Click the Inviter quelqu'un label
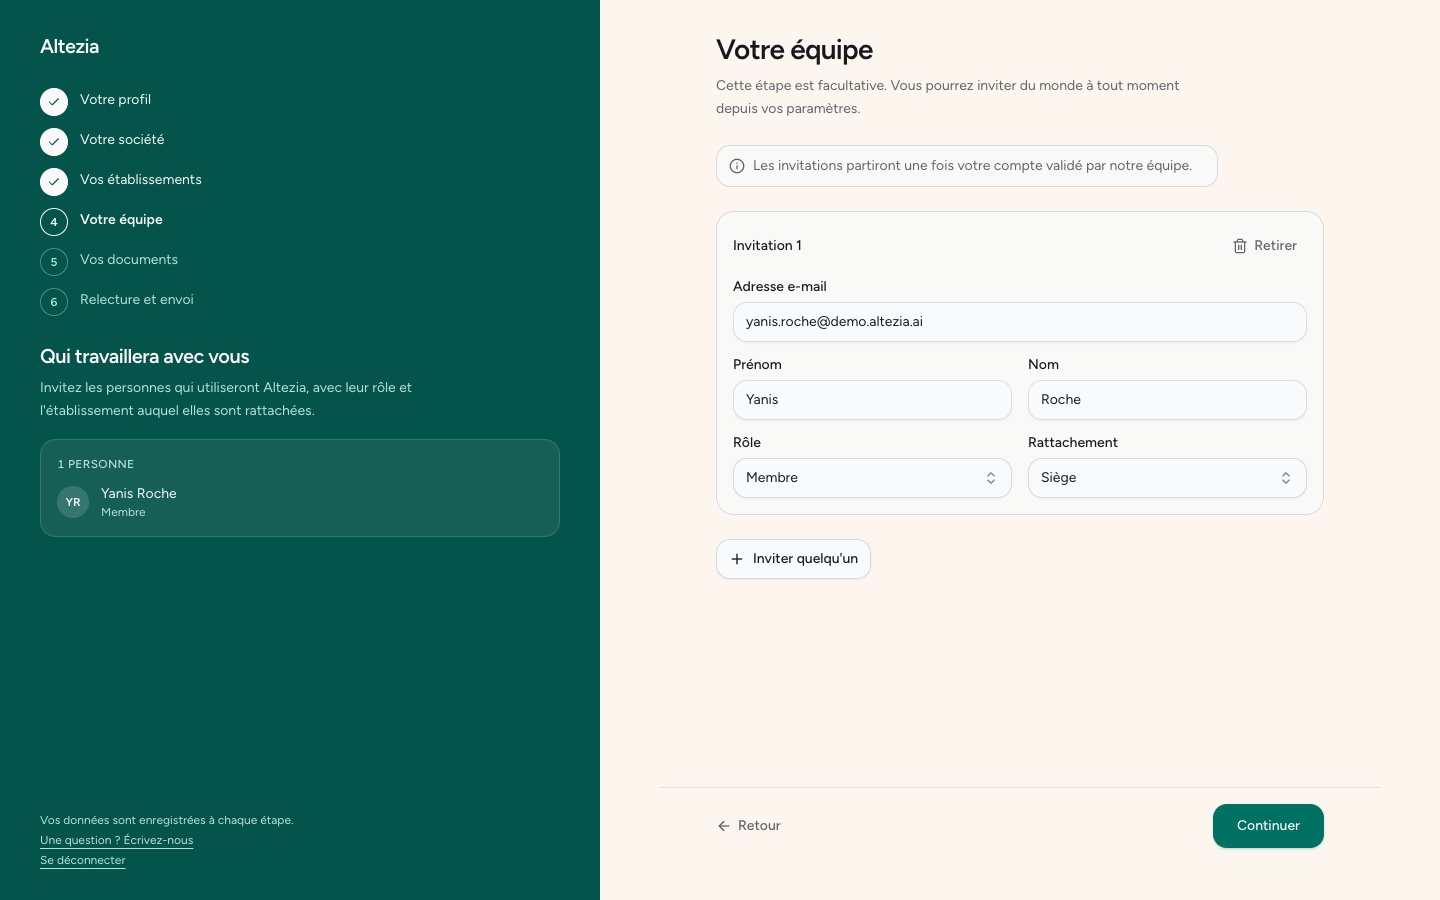 point(805,559)
